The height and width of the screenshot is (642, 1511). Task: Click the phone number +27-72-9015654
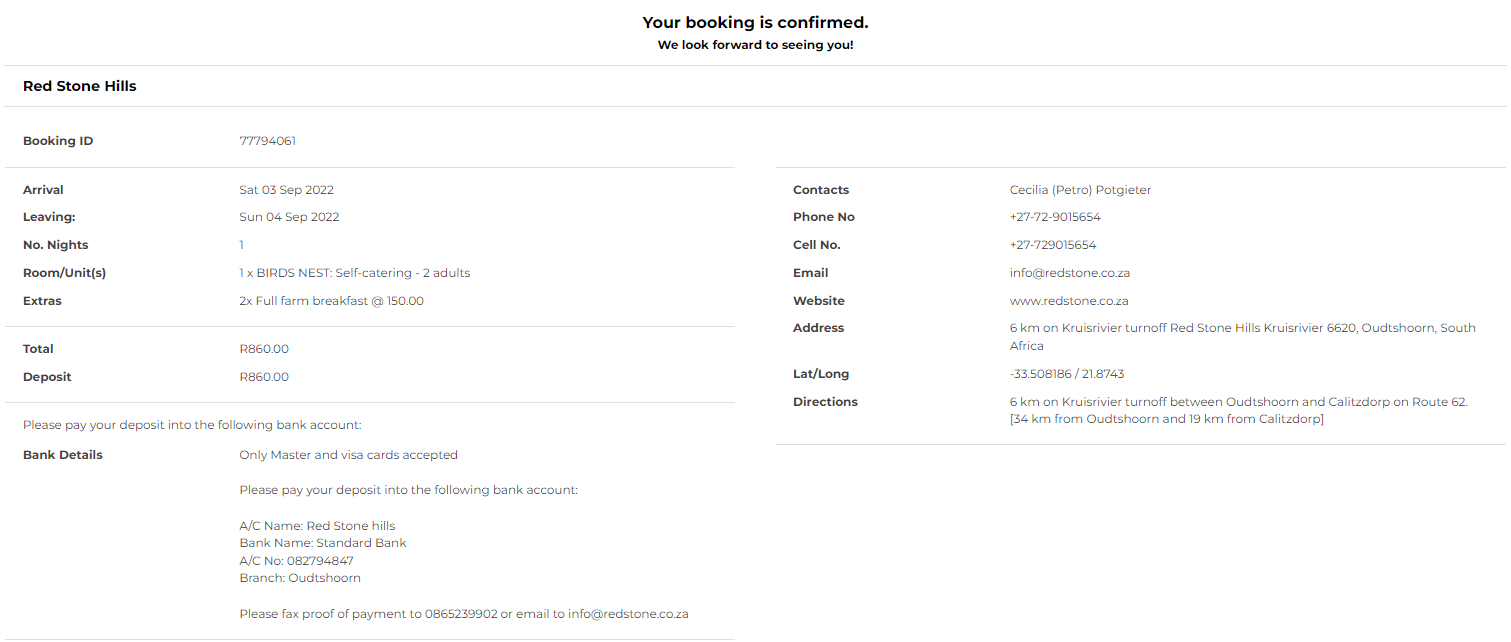[x=1054, y=217]
